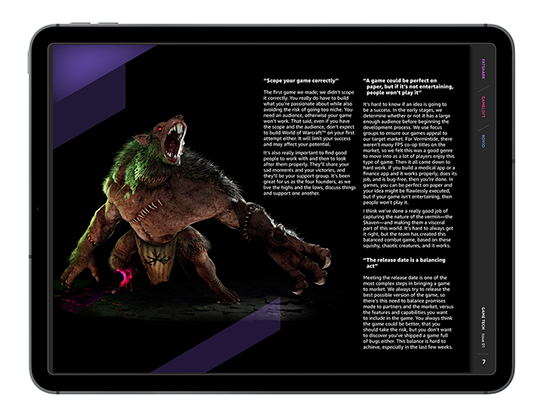Viewport: 543px width, 417px height.
Task: Click paragraph beginning "It's hard to know if an idea"
Action: [x=410, y=153]
